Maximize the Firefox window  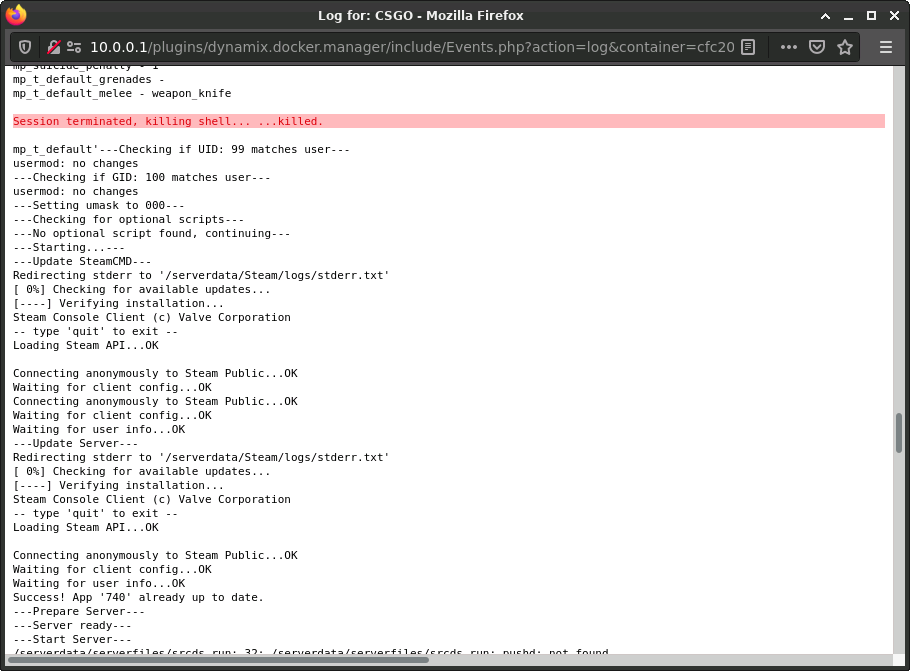pyautogui.click(x=871, y=16)
